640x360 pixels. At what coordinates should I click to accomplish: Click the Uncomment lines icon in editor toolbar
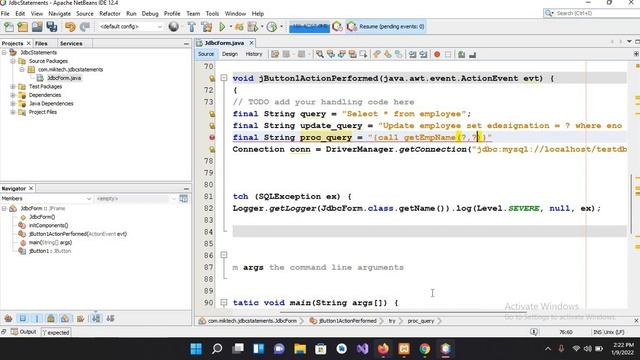point(473,54)
